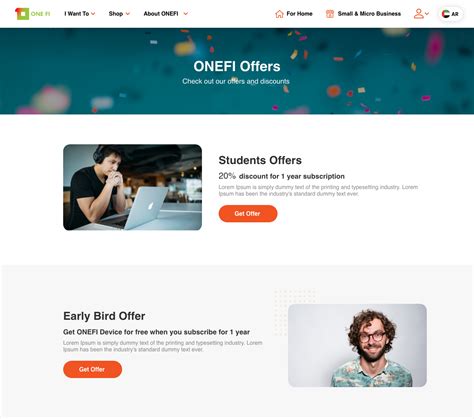
Task: Click Get Offer under Early Bird Offer
Action: pyautogui.click(x=92, y=369)
